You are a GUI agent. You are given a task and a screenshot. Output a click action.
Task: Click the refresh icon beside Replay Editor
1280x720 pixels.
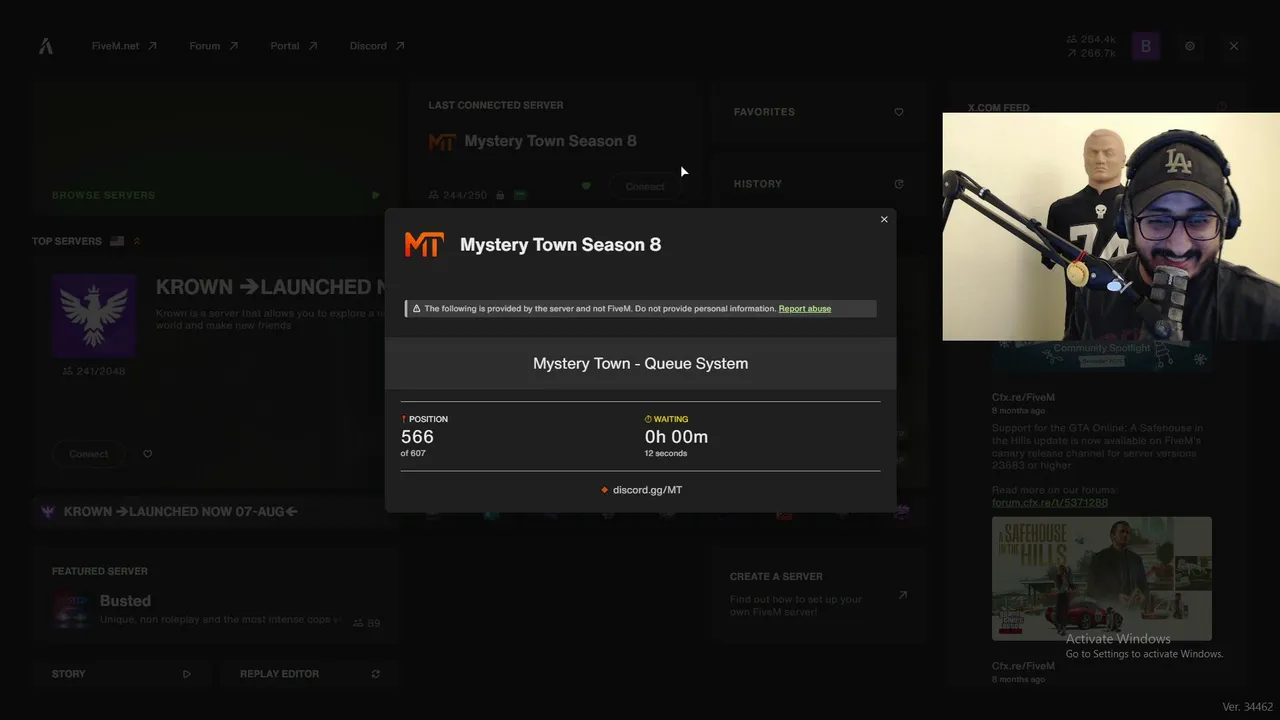pyautogui.click(x=376, y=674)
